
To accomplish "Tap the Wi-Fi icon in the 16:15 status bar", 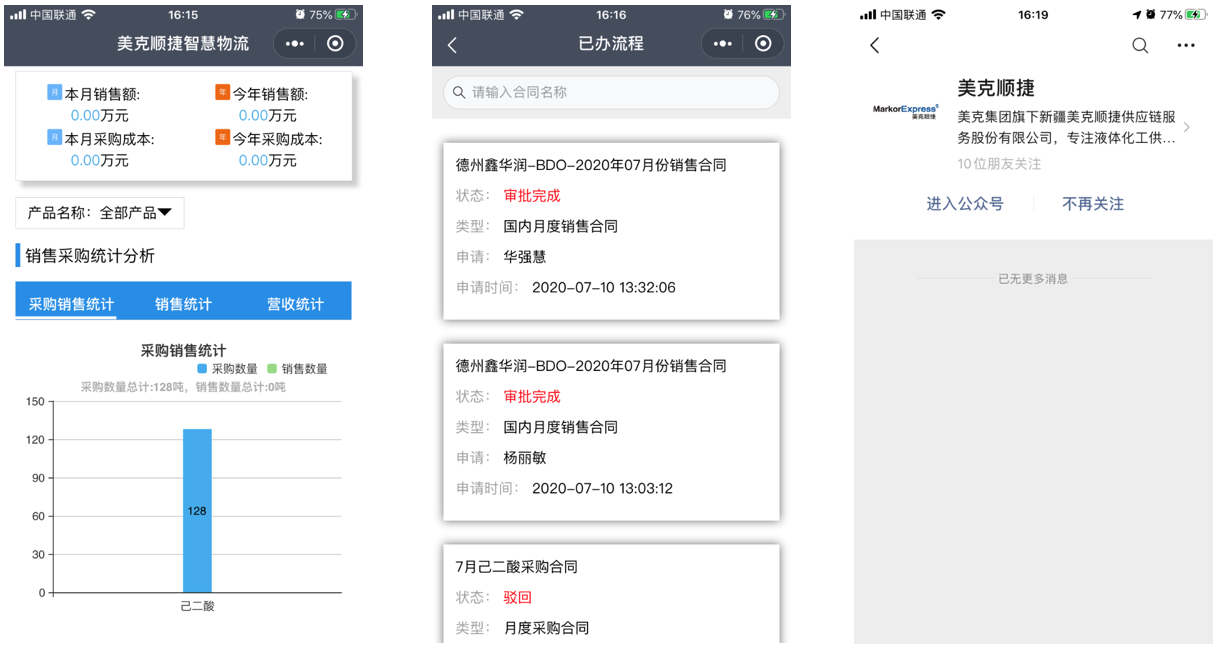I will click(88, 15).
